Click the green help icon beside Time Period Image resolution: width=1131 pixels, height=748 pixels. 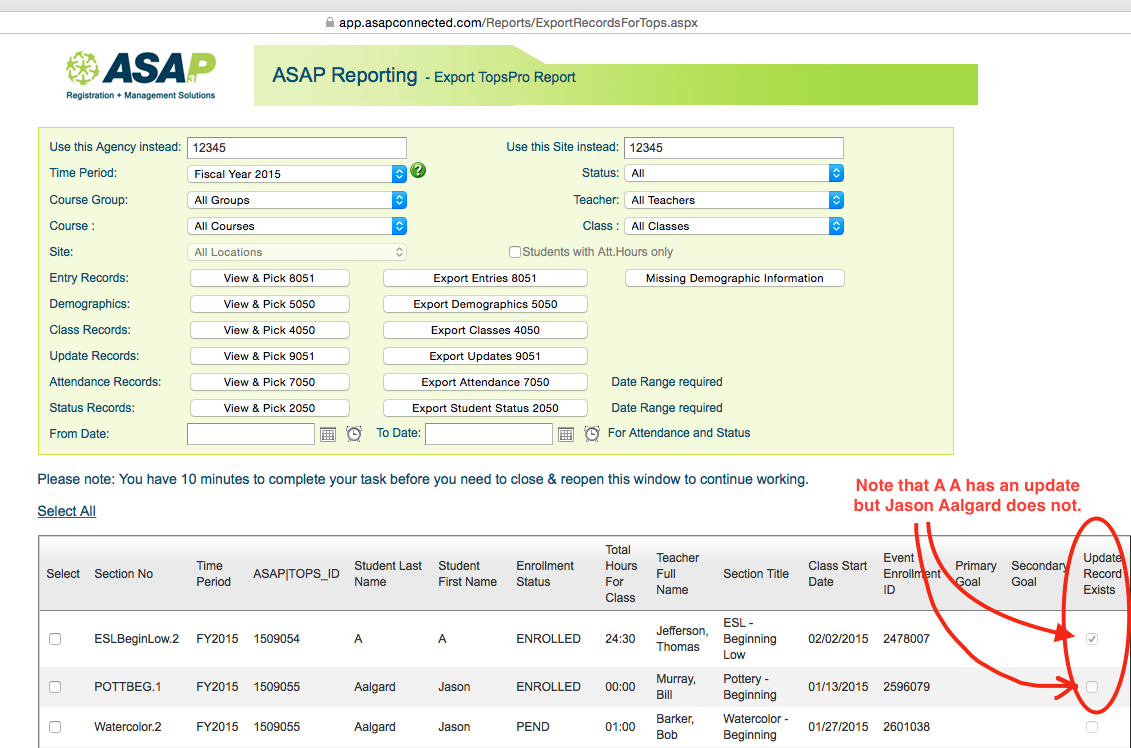[418, 171]
